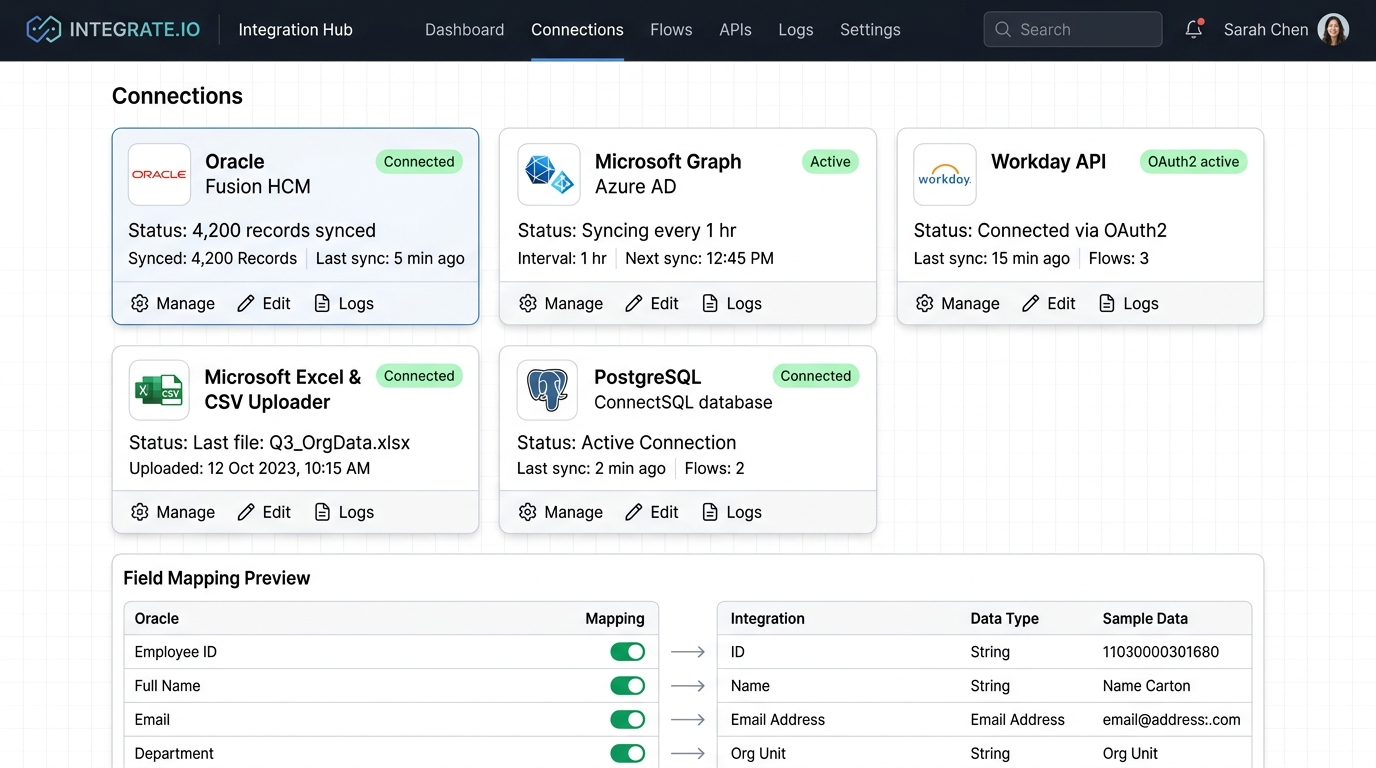Click the Q3_OrgData.xlsx status text
Screen dimensions: 1376x768
270,442
